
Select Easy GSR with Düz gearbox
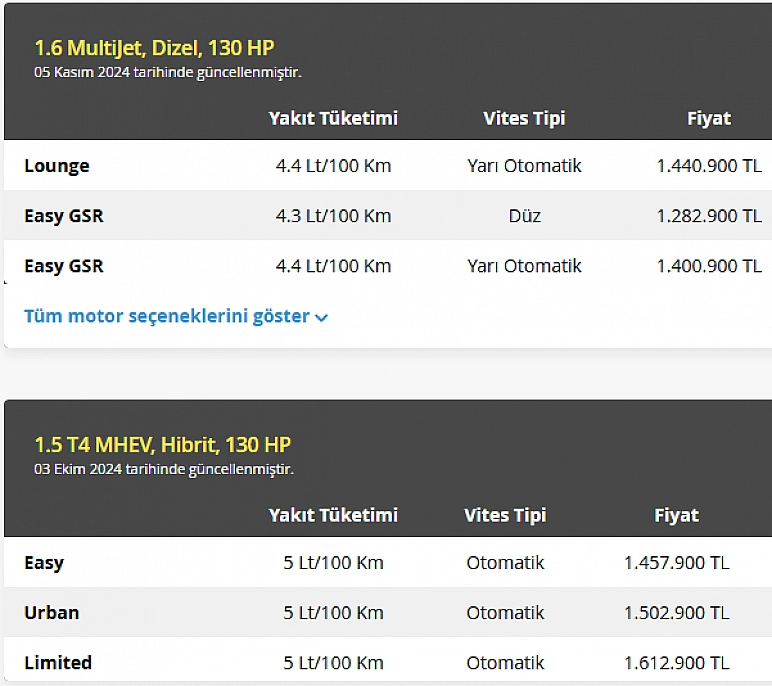click(x=388, y=216)
